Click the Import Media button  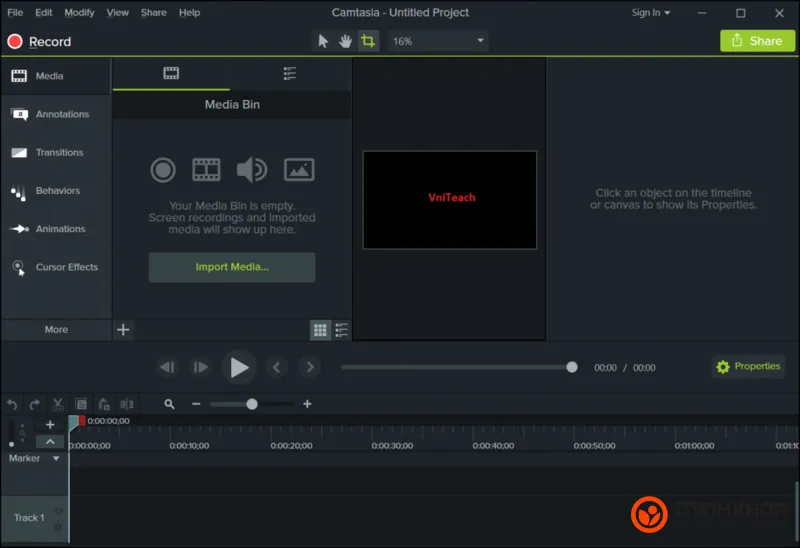pos(232,267)
